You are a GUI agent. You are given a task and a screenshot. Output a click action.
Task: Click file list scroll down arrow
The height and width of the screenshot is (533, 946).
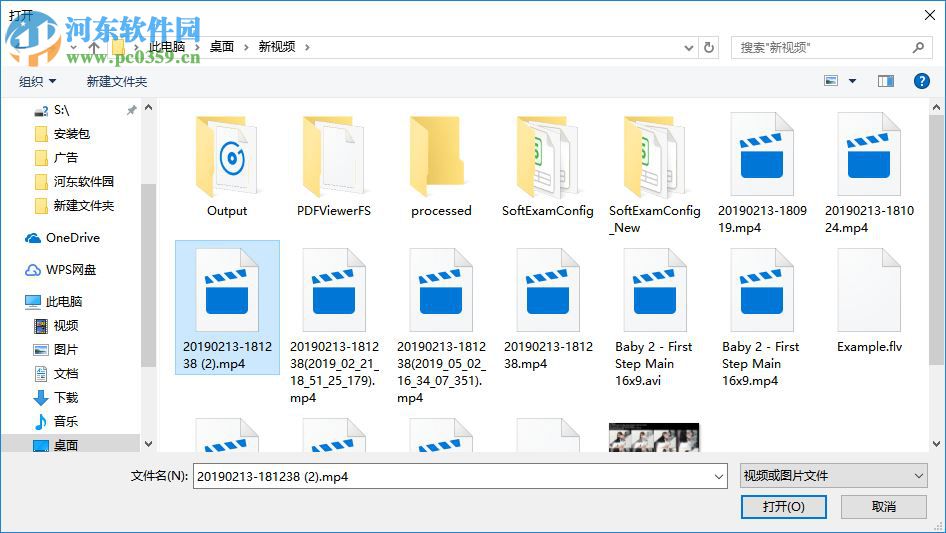(x=936, y=444)
